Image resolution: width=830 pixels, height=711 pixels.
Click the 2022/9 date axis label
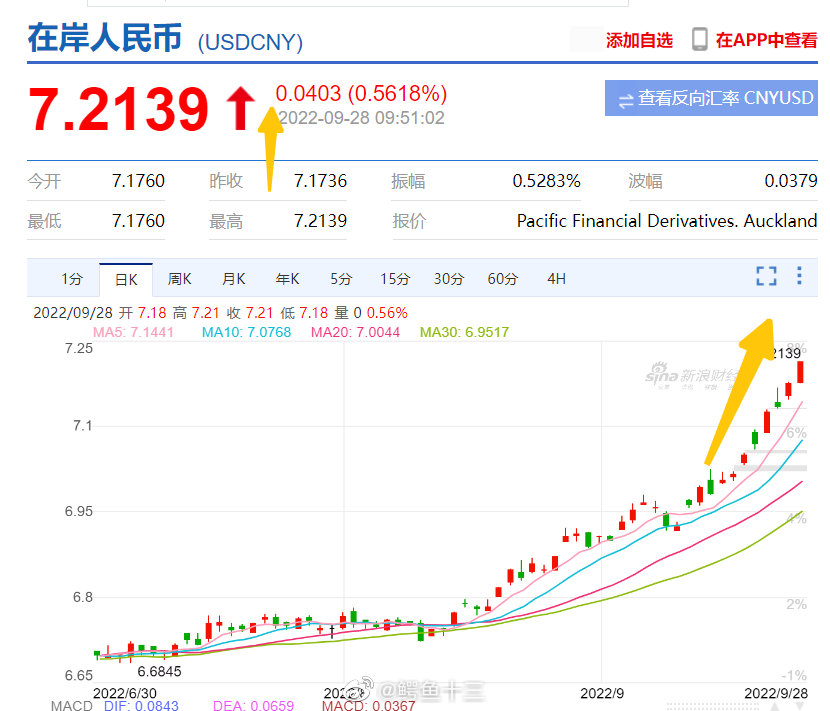[x=602, y=693]
